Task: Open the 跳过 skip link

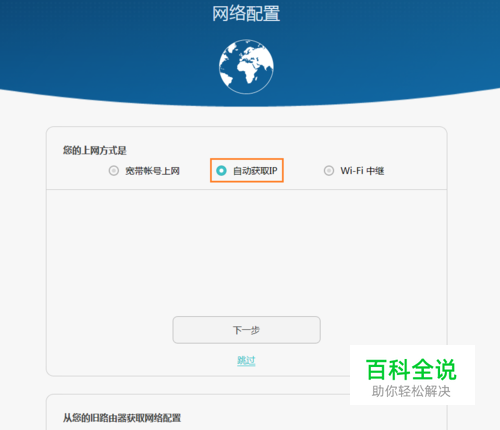Action: pyautogui.click(x=246, y=360)
